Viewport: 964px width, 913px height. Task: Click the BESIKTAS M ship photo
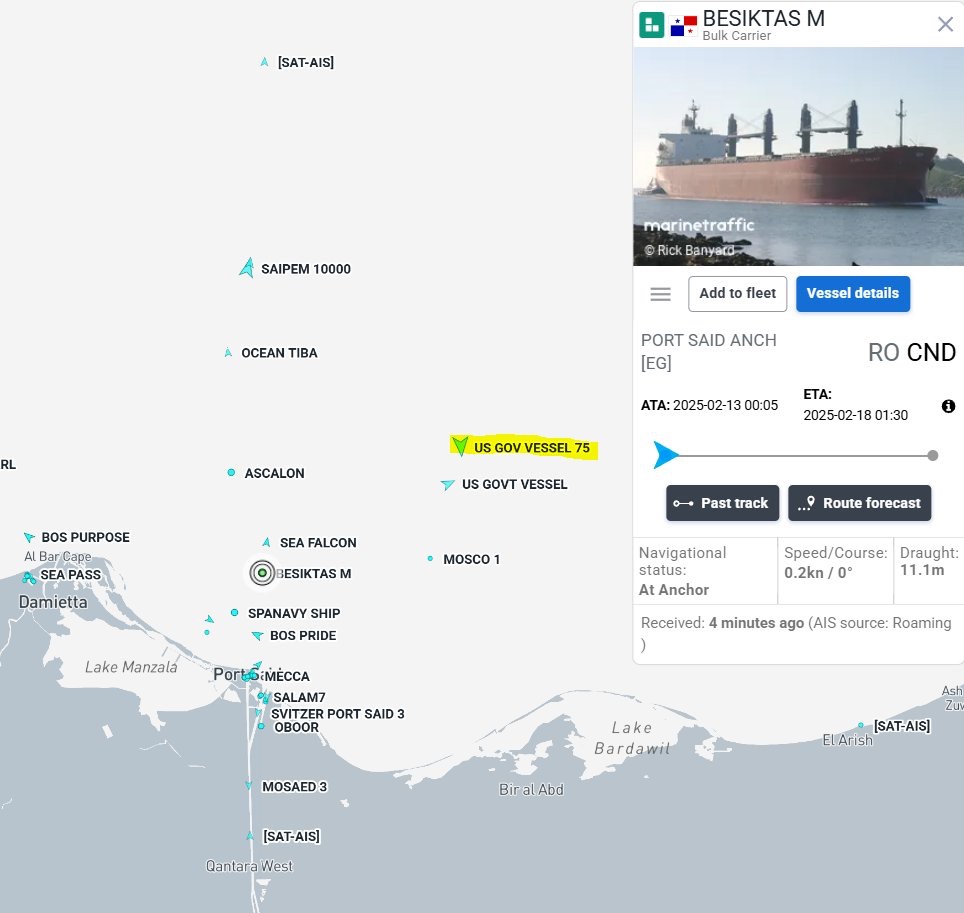tap(798, 155)
